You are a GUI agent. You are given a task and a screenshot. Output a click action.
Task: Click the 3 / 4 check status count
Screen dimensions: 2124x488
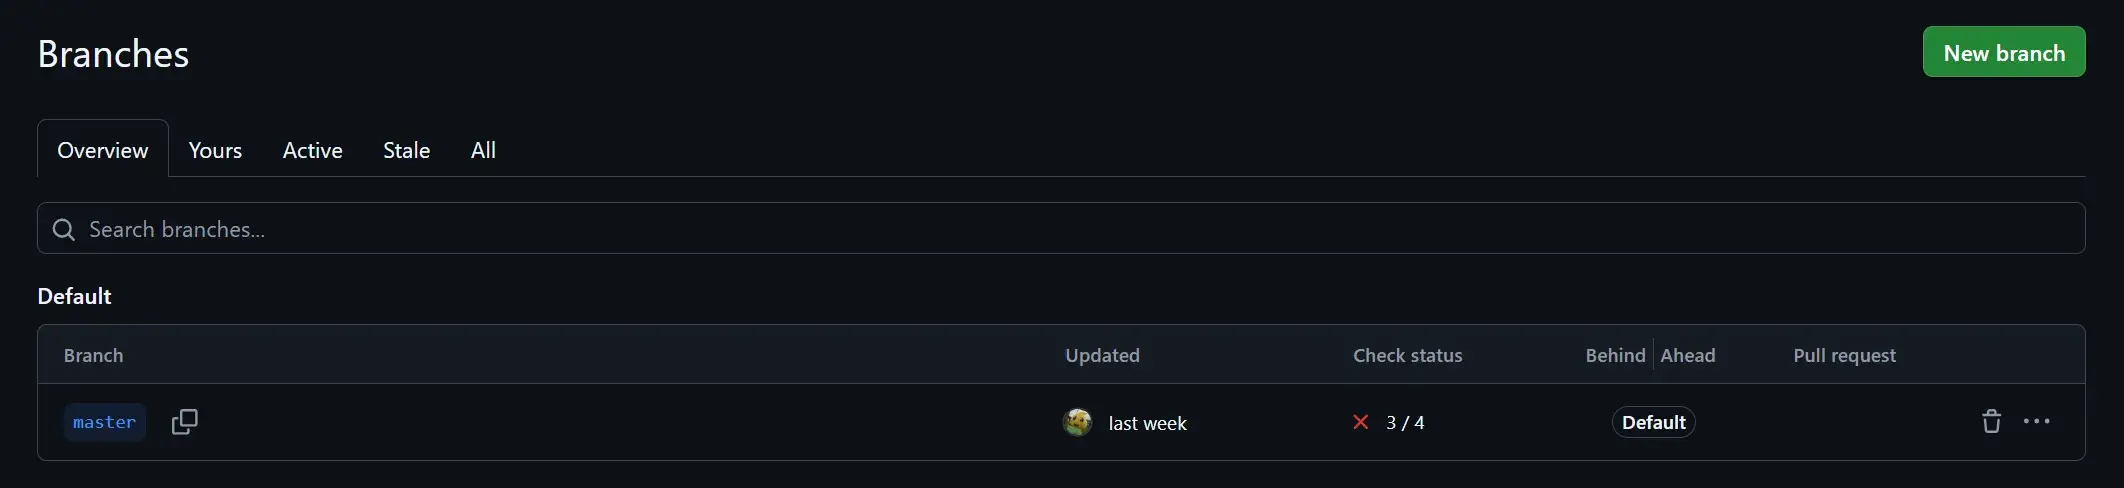tap(1405, 423)
